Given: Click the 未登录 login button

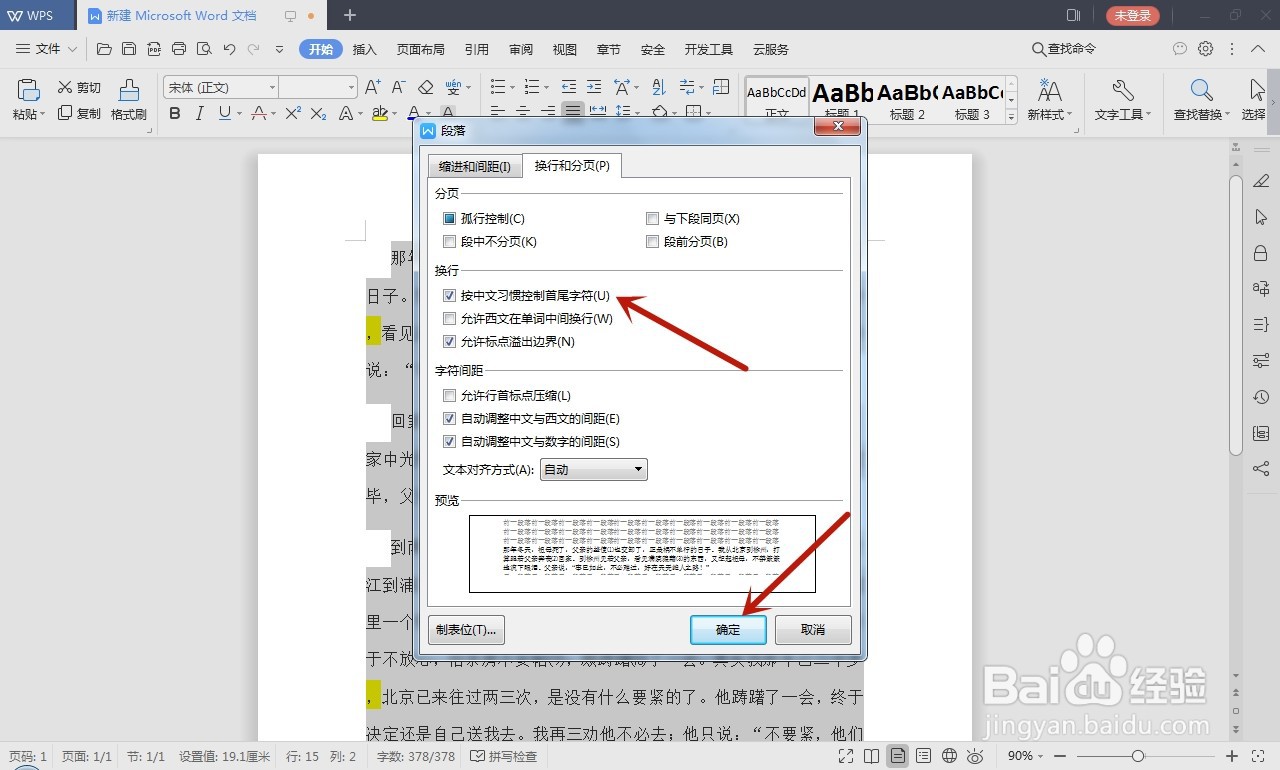Looking at the screenshot, I should (x=1133, y=15).
